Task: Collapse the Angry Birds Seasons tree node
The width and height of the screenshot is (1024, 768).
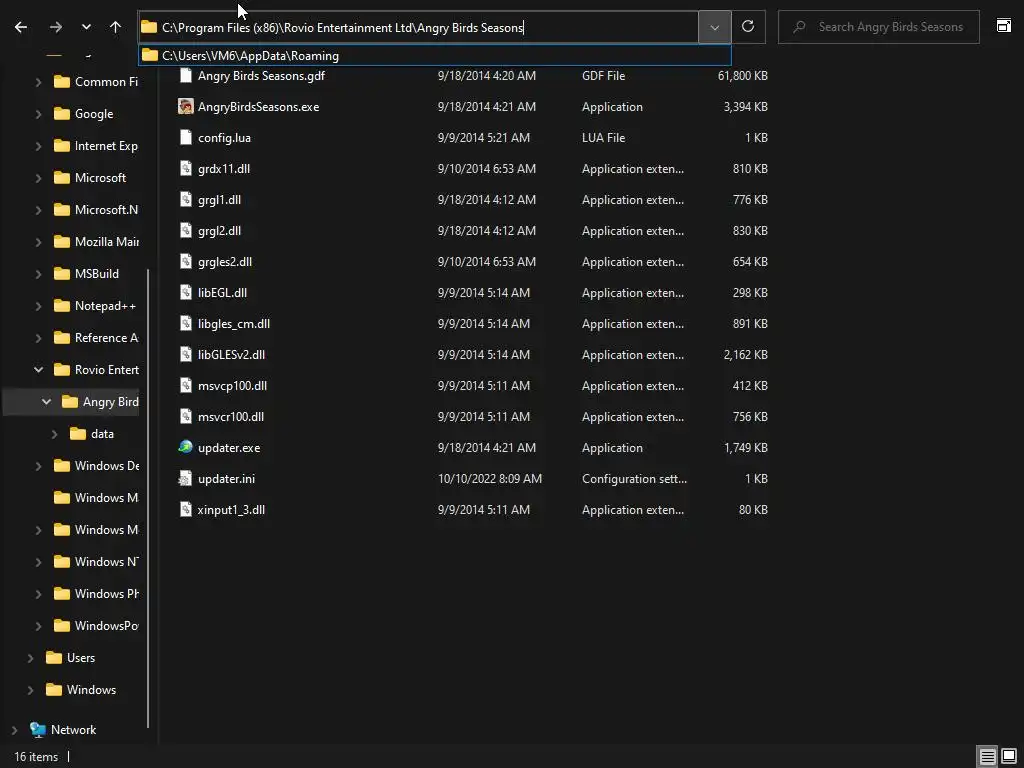Action: pos(46,402)
